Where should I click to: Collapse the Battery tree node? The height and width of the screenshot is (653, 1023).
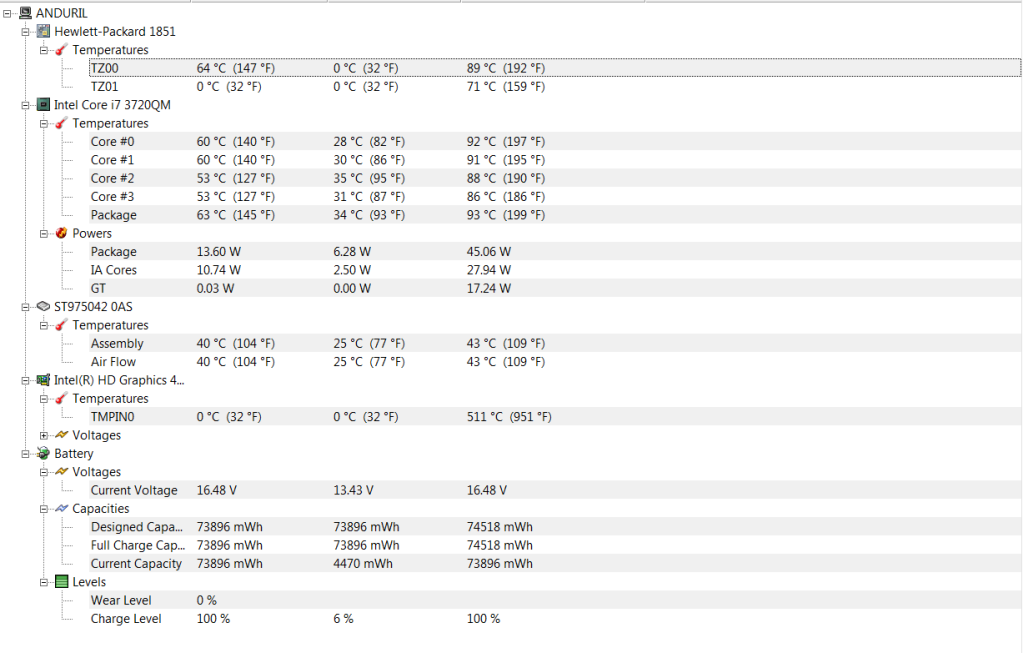[x=25, y=453]
